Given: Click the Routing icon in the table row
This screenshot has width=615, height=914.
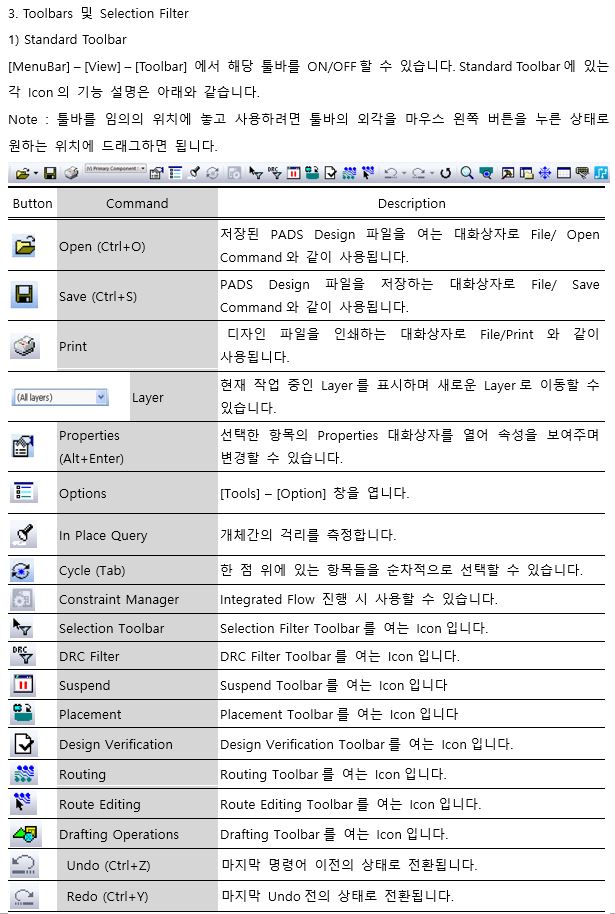Looking at the screenshot, I should coord(23,774).
